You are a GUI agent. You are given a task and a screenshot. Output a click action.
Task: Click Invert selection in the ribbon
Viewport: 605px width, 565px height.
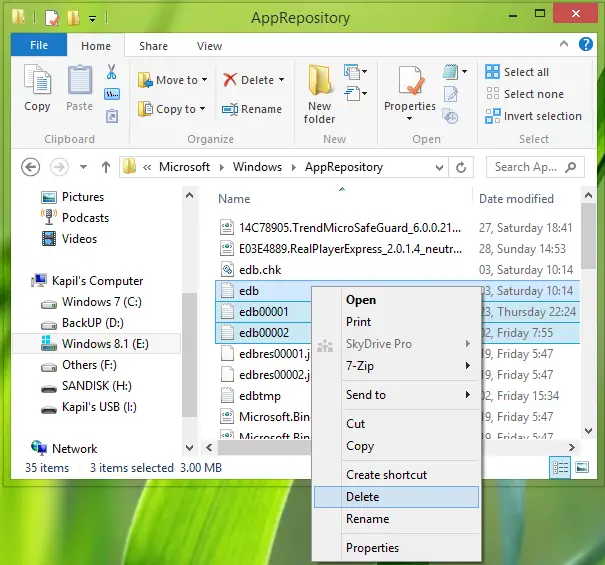(533, 116)
